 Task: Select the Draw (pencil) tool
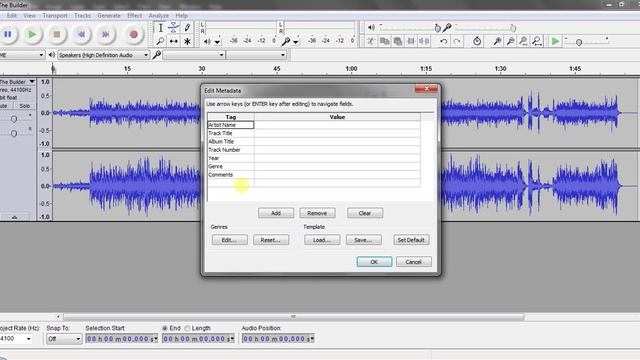(187, 28)
